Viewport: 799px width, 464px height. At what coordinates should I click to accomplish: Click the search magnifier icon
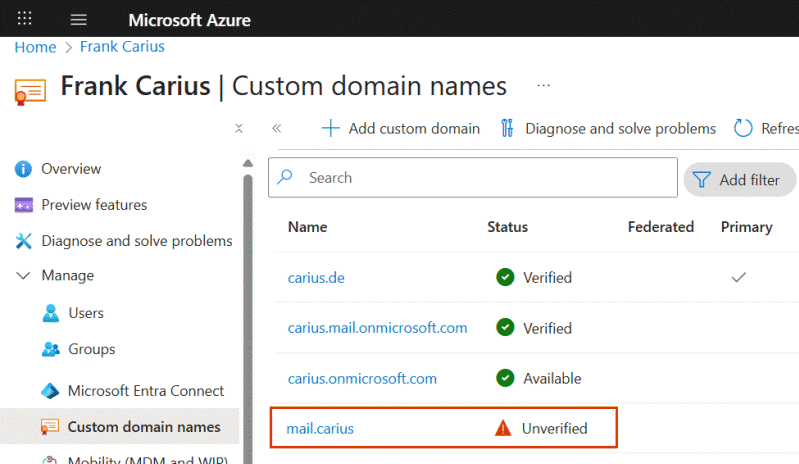285,177
